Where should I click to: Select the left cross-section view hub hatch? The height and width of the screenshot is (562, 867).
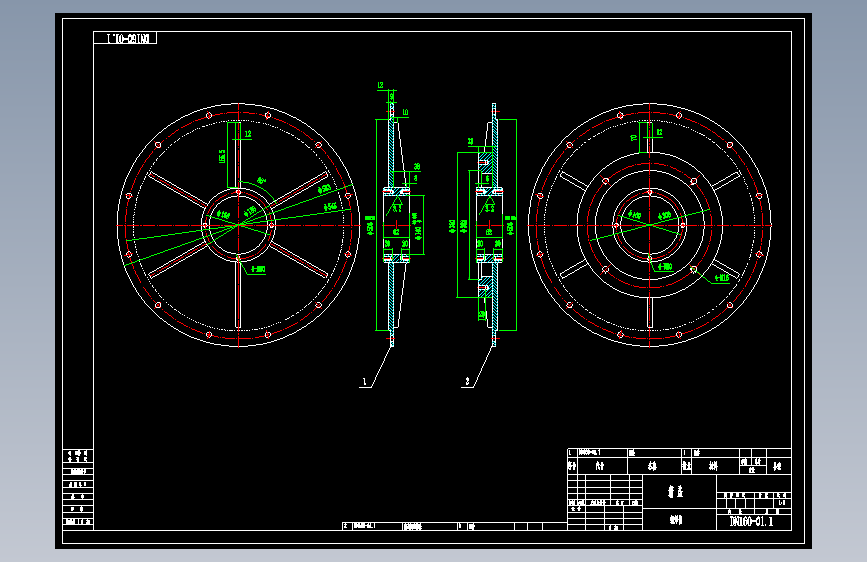click(396, 191)
